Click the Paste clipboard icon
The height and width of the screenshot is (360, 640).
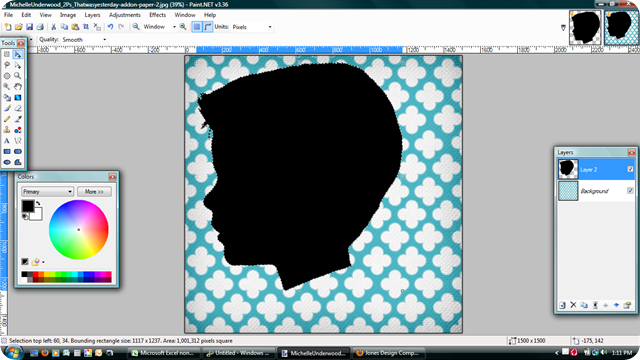coord(75,27)
